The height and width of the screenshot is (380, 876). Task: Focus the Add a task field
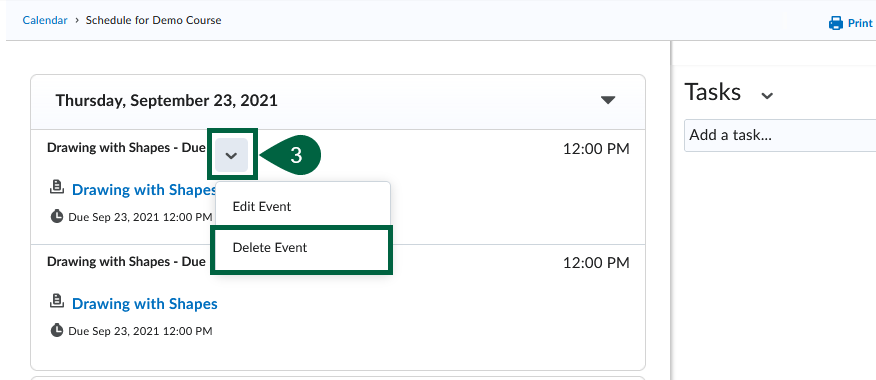[x=780, y=135]
